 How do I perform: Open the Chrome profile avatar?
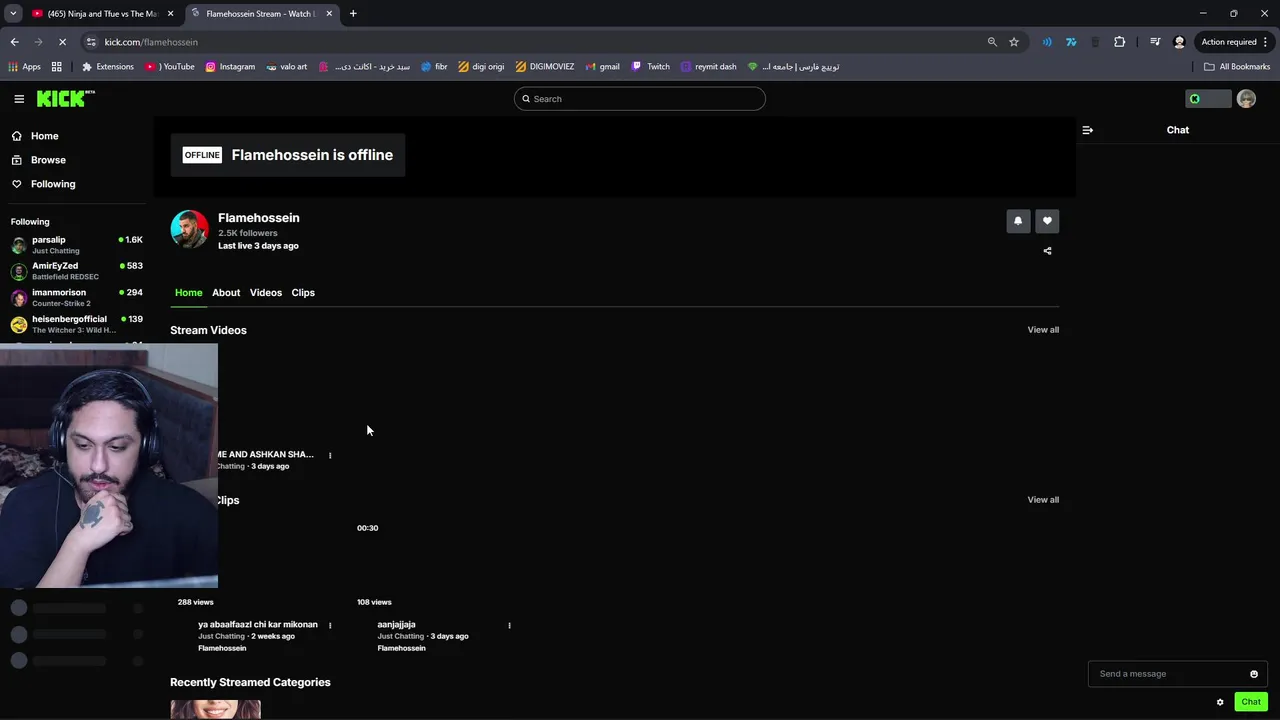click(x=1179, y=42)
